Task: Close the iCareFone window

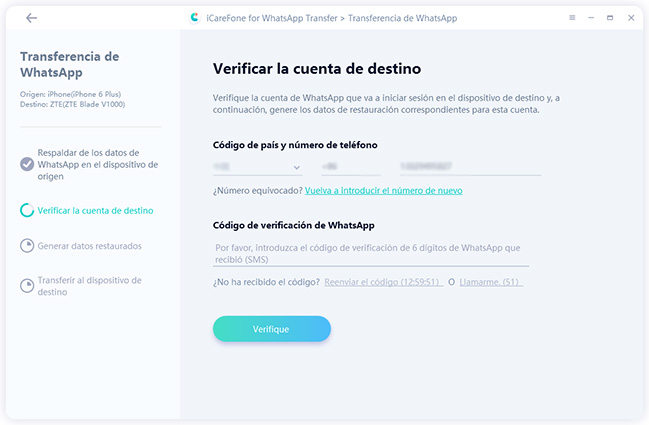Action: tap(631, 18)
